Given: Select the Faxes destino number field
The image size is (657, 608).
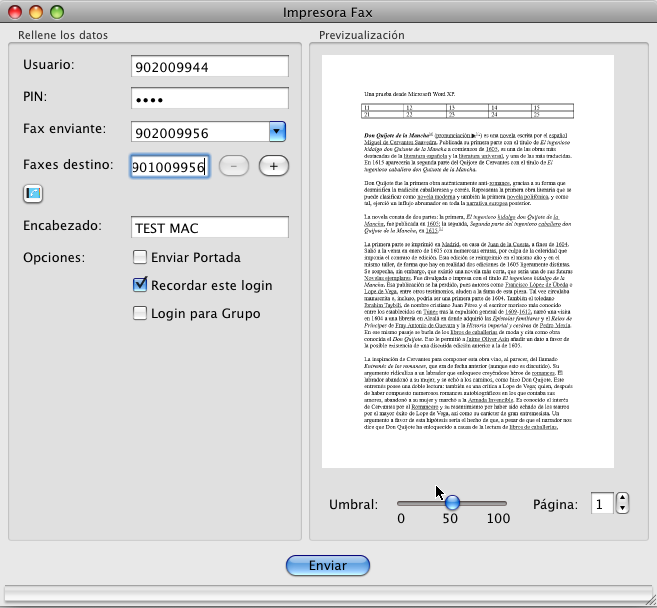Looking at the screenshot, I should pos(168,167).
